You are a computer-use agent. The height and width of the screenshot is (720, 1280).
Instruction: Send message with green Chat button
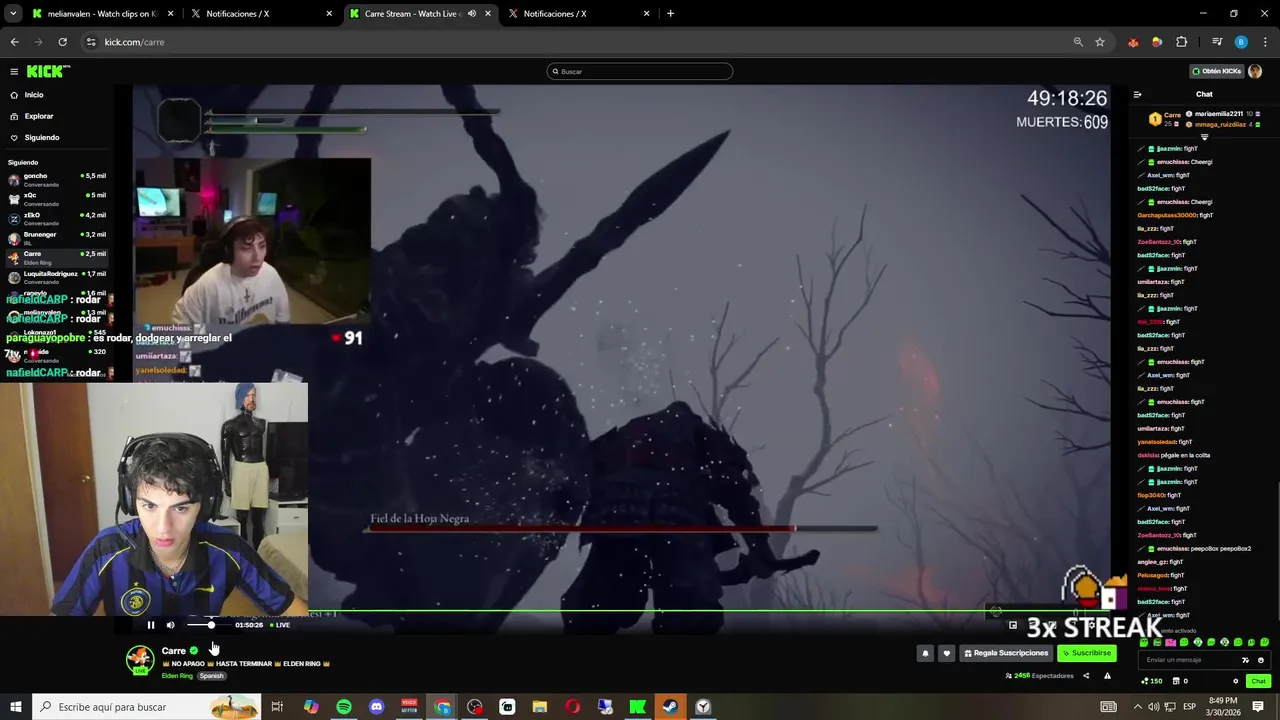click(1258, 681)
